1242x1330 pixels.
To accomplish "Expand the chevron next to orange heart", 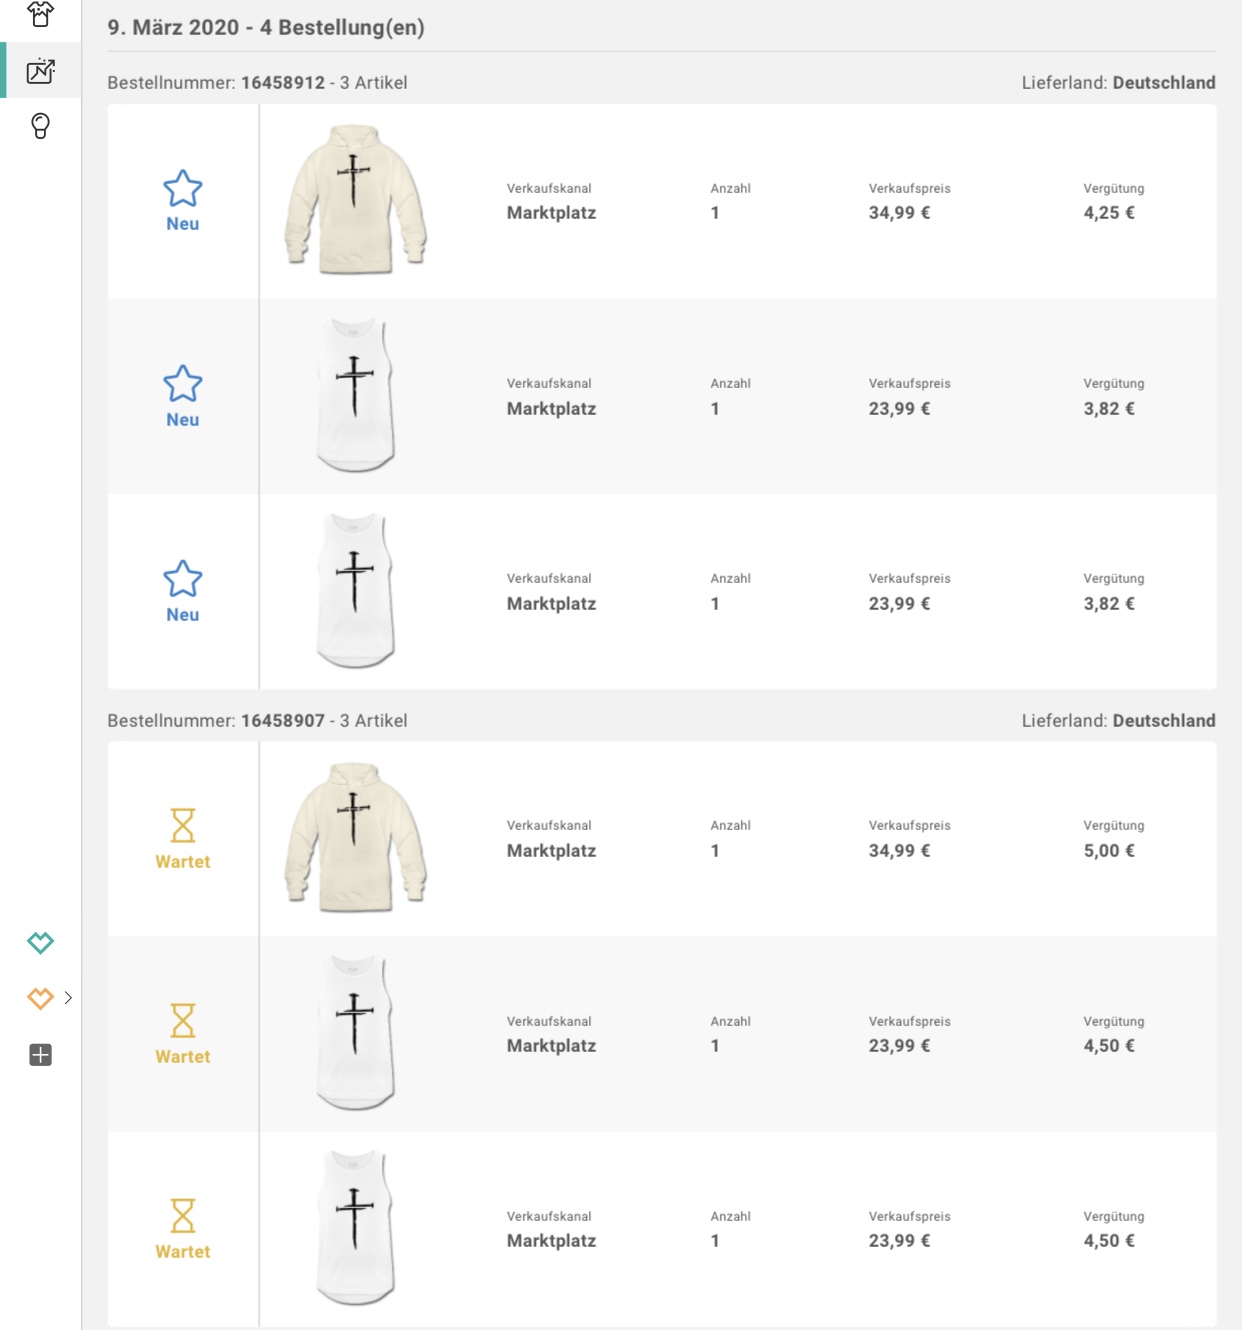I will [x=68, y=998].
